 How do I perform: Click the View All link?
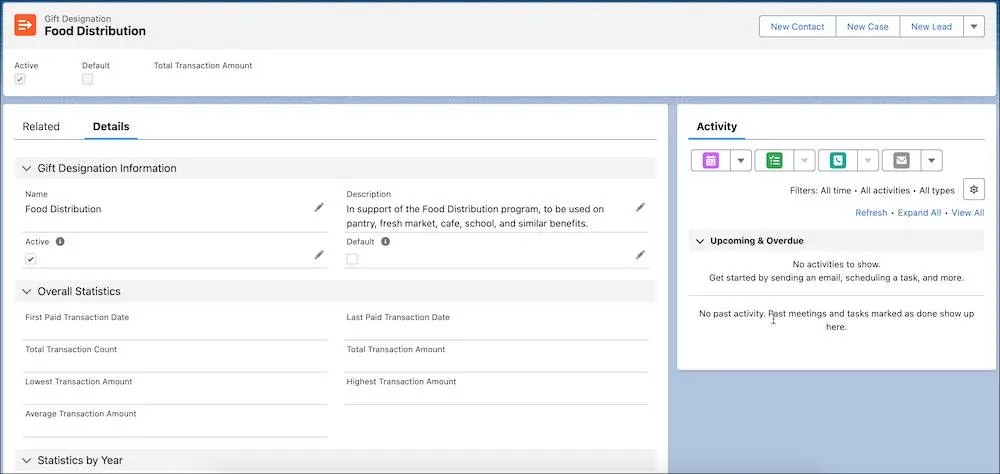tap(967, 212)
